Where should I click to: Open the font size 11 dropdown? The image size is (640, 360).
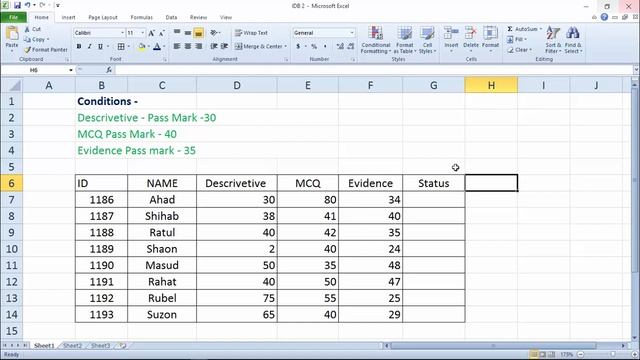pos(142,33)
